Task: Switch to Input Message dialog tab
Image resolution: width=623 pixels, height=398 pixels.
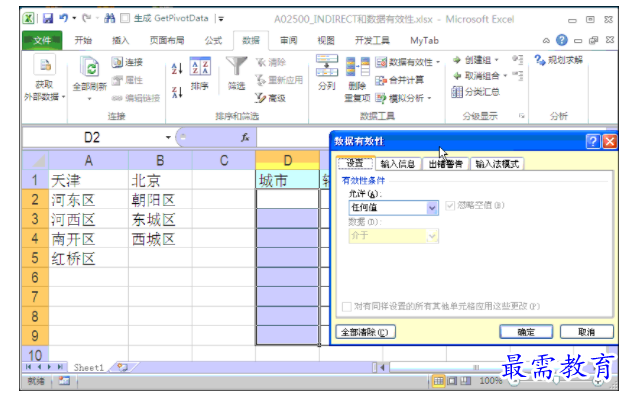Action: (x=398, y=164)
